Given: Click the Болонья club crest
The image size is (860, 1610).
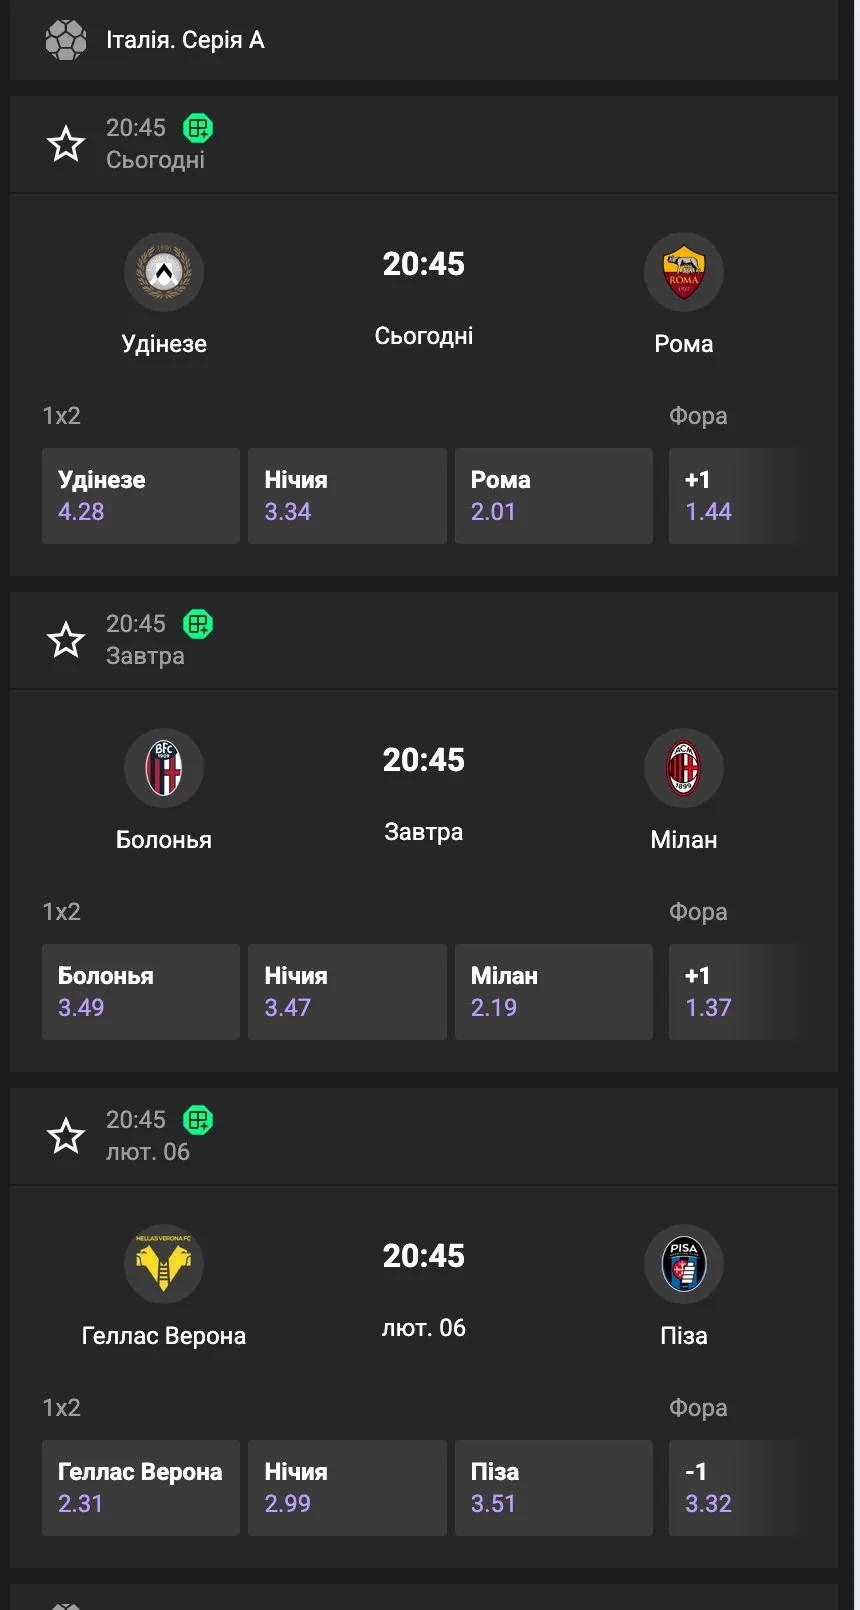Looking at the screenshot, I should (164, 768).
